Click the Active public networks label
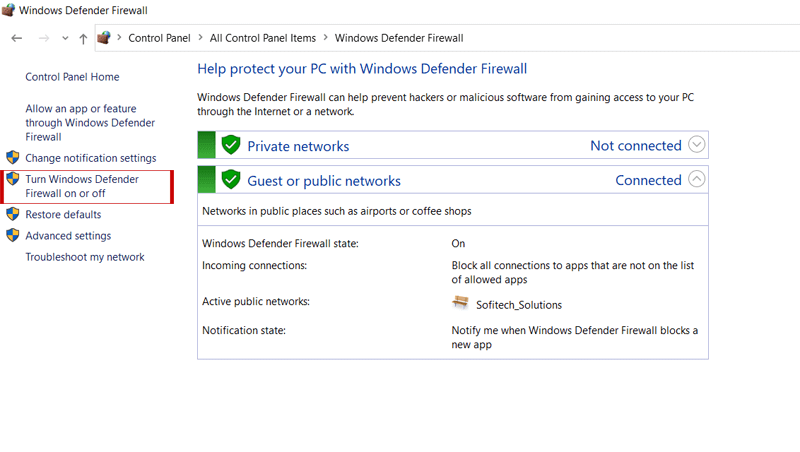 pyautogui.click(x=256, y=302)
